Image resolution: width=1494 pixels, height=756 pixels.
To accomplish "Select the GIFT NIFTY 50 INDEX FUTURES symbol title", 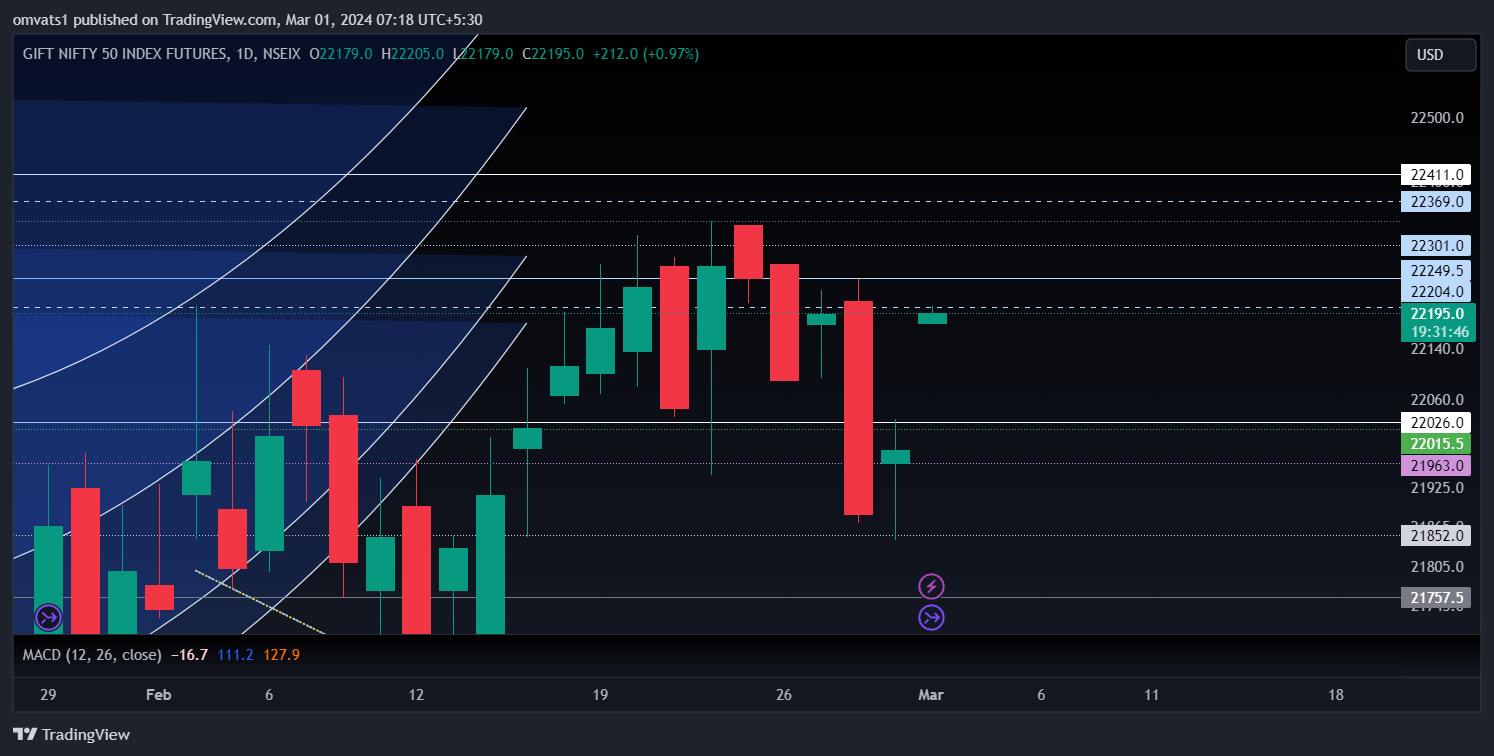I will pyautogui.click(x=124, y=54).
